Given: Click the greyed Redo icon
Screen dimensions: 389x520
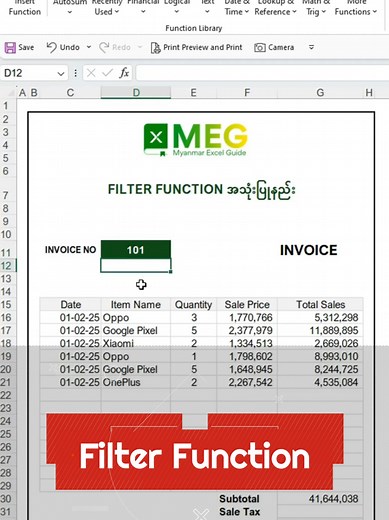Looking at the screenshot, I should tap(104, 48).
